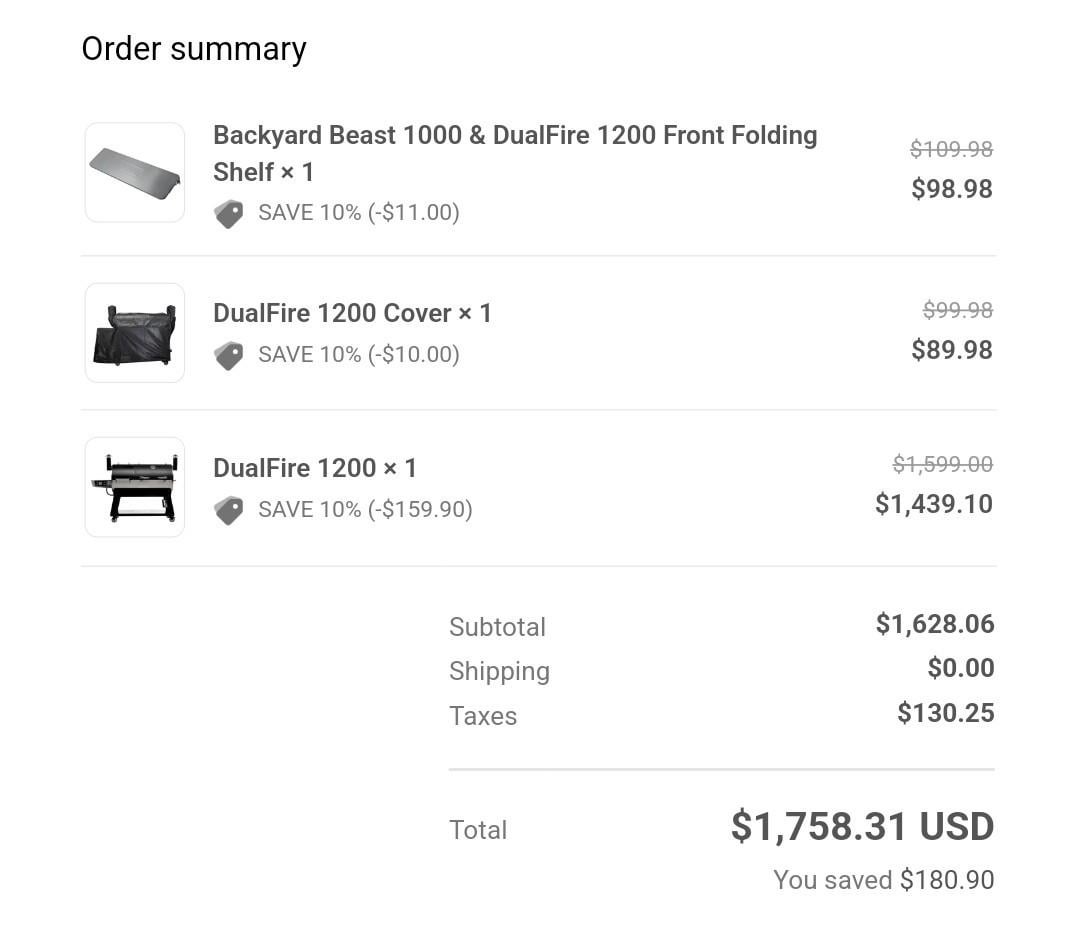Click the Subtotal amount $1,628.06

[935, 624]
